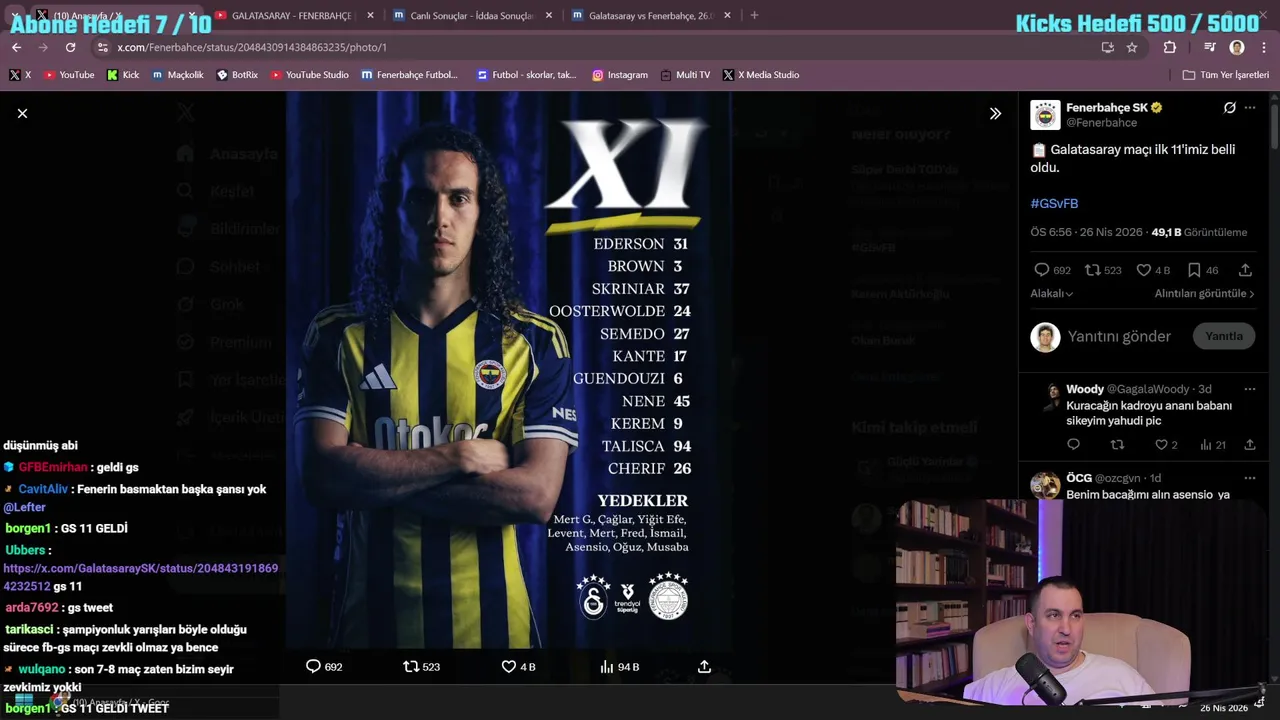Open the Kick bookmark
Viewport: 1280px width, 720px height.
tap(123, 75)
